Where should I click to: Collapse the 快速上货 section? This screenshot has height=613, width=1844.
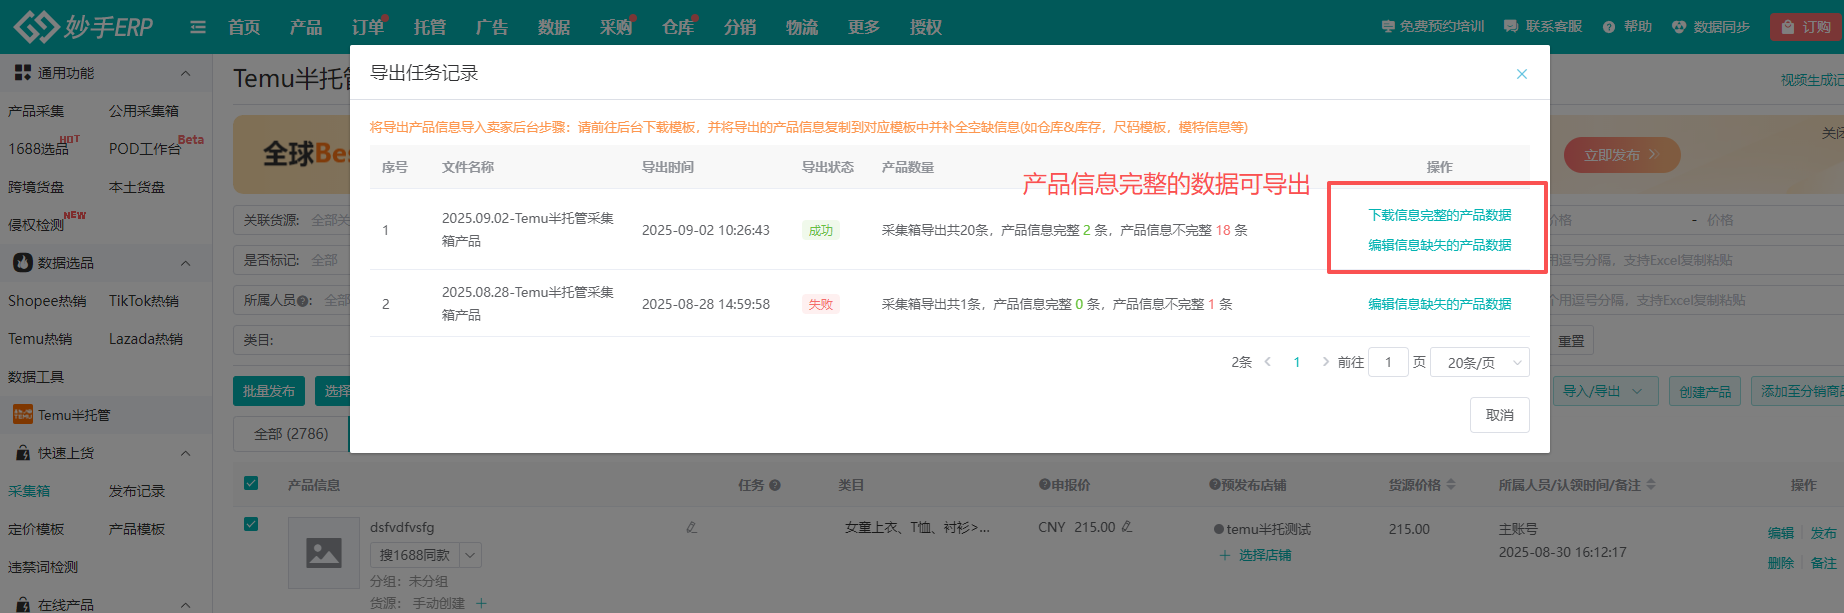pos(185,453)
